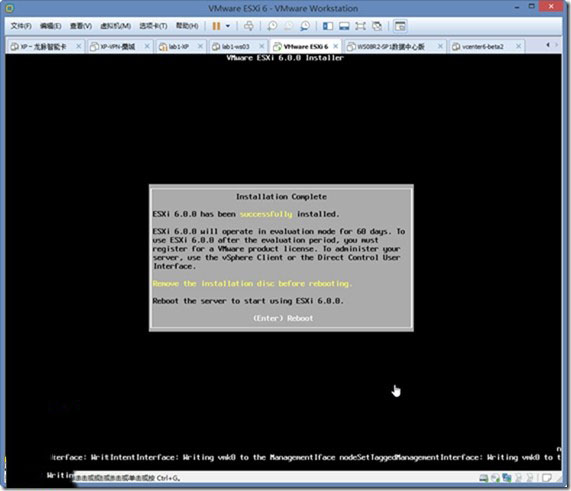The image size is (571, 491).
Task: Open the 文件(F) menu
Action: [21, 26]
